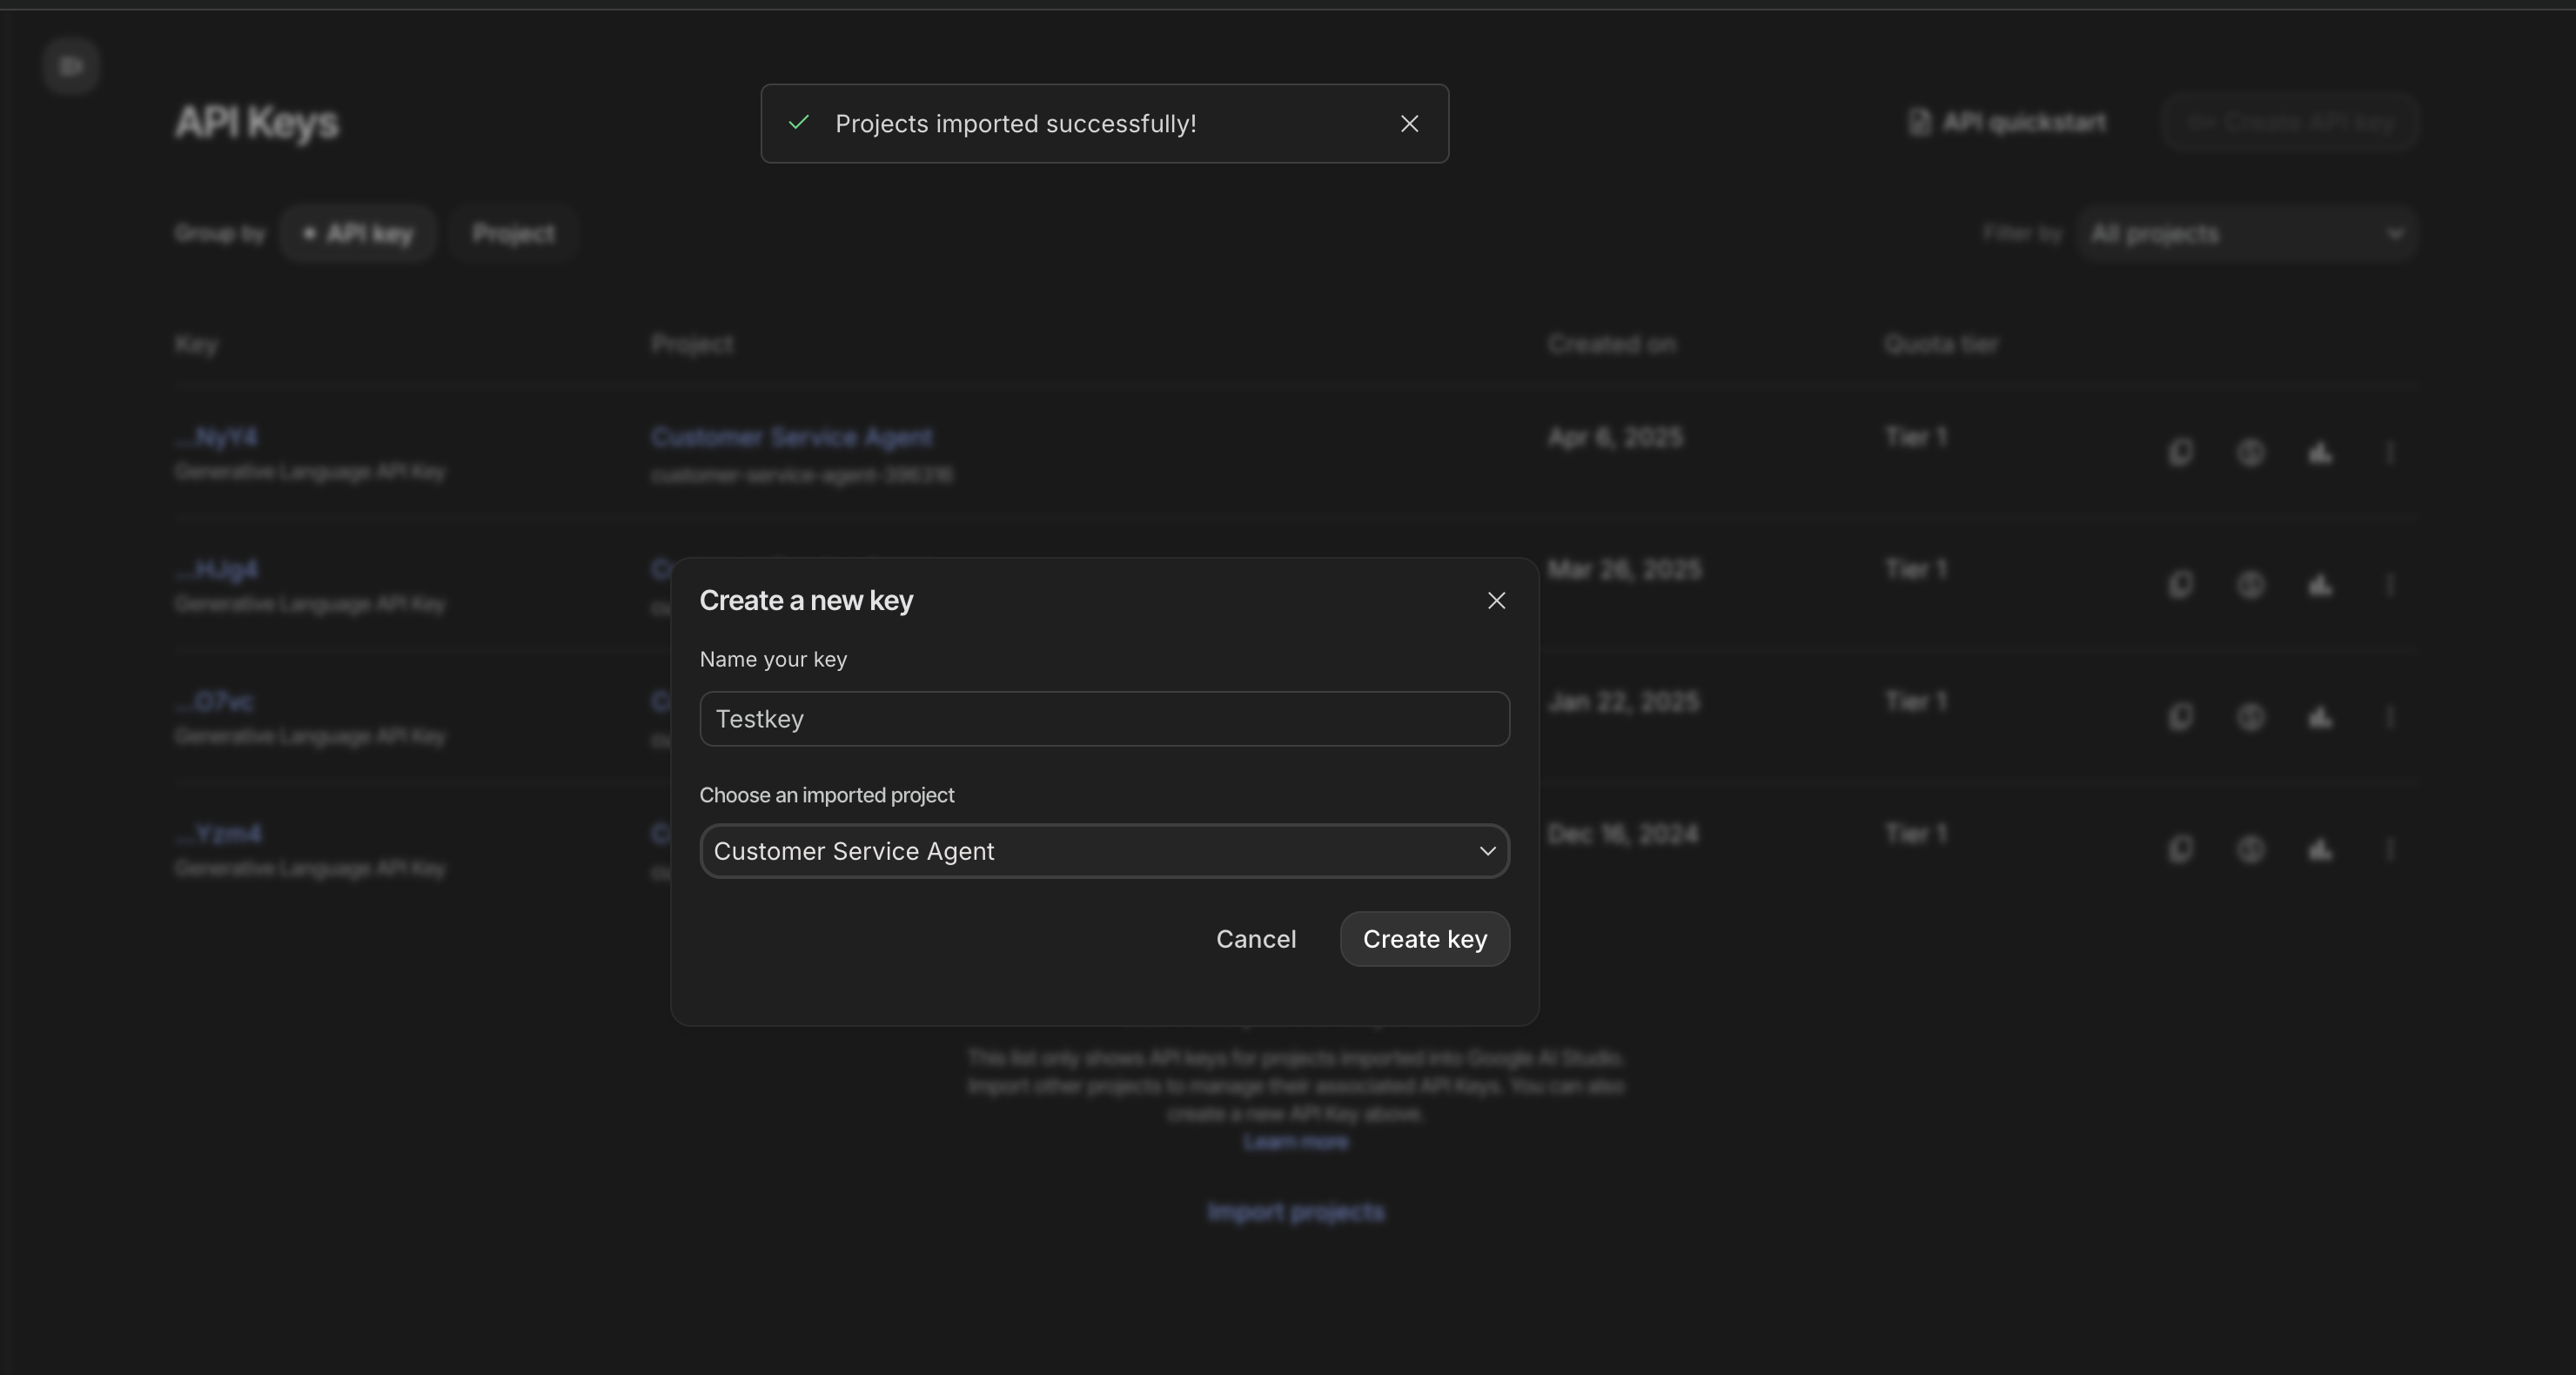2576x1375 pixels.
Task: Open the API quickstart link
Action: point(2006,122)
